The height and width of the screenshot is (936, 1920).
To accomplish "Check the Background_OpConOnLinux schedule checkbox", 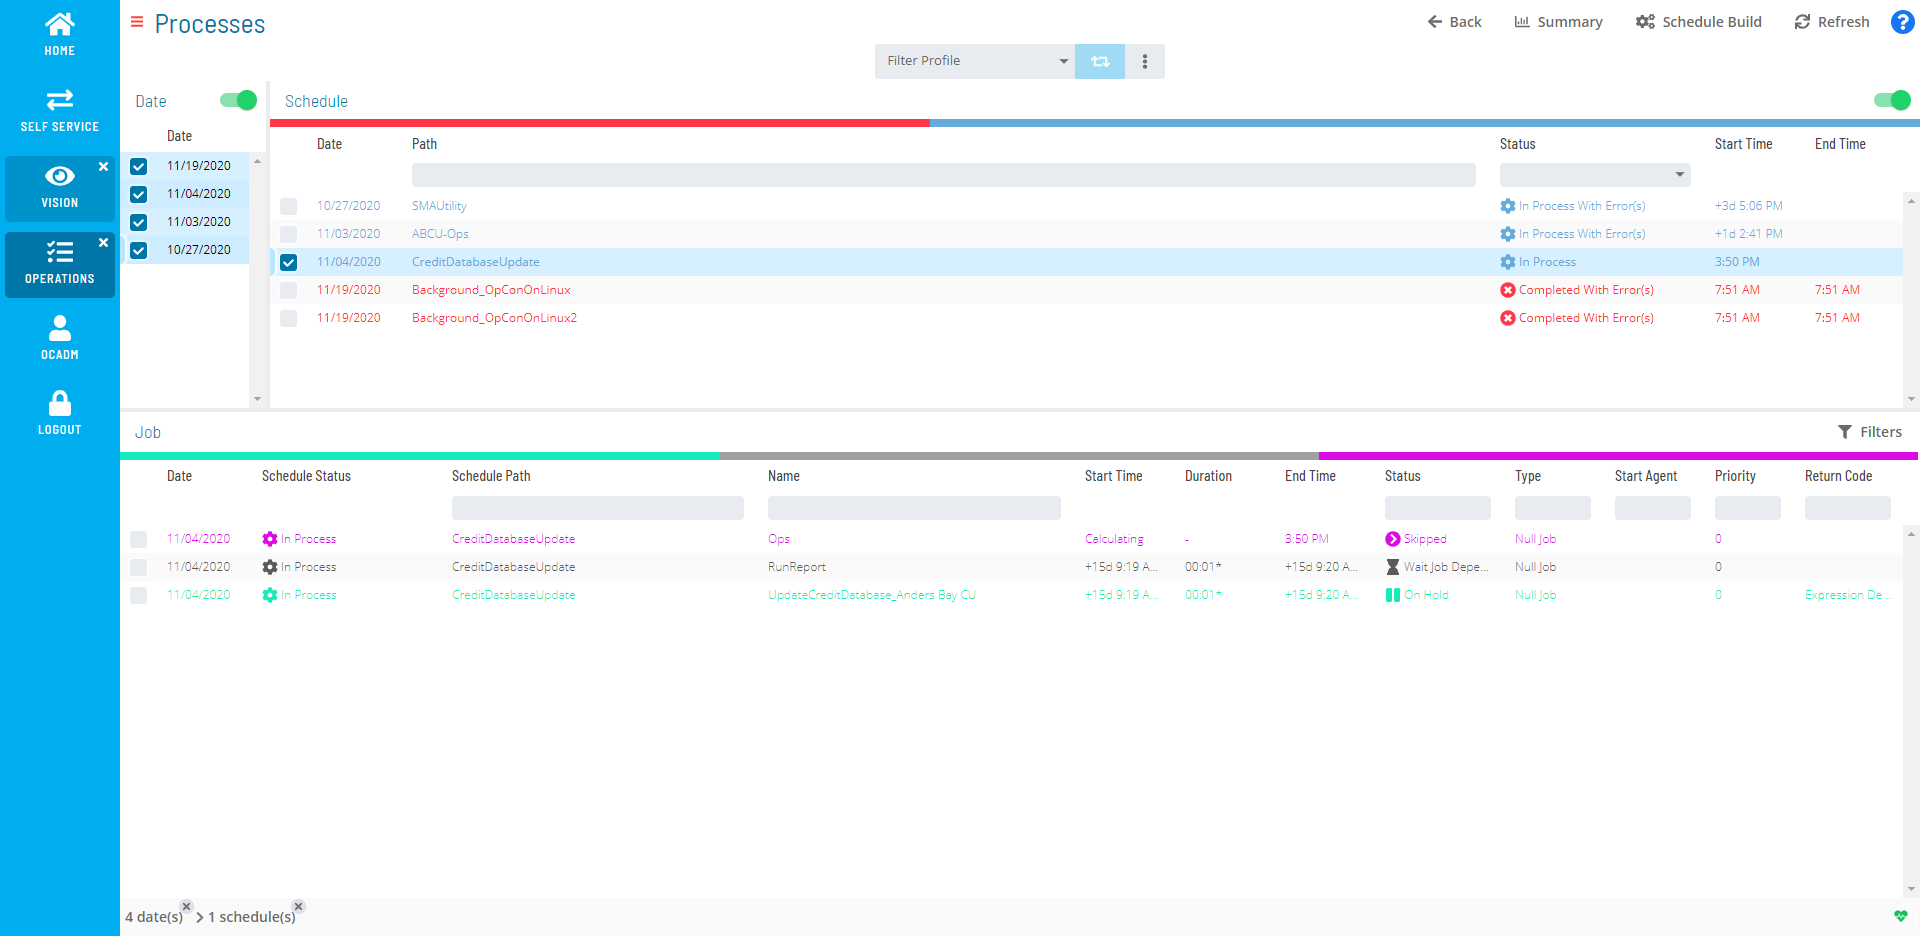I will (289, 291).
